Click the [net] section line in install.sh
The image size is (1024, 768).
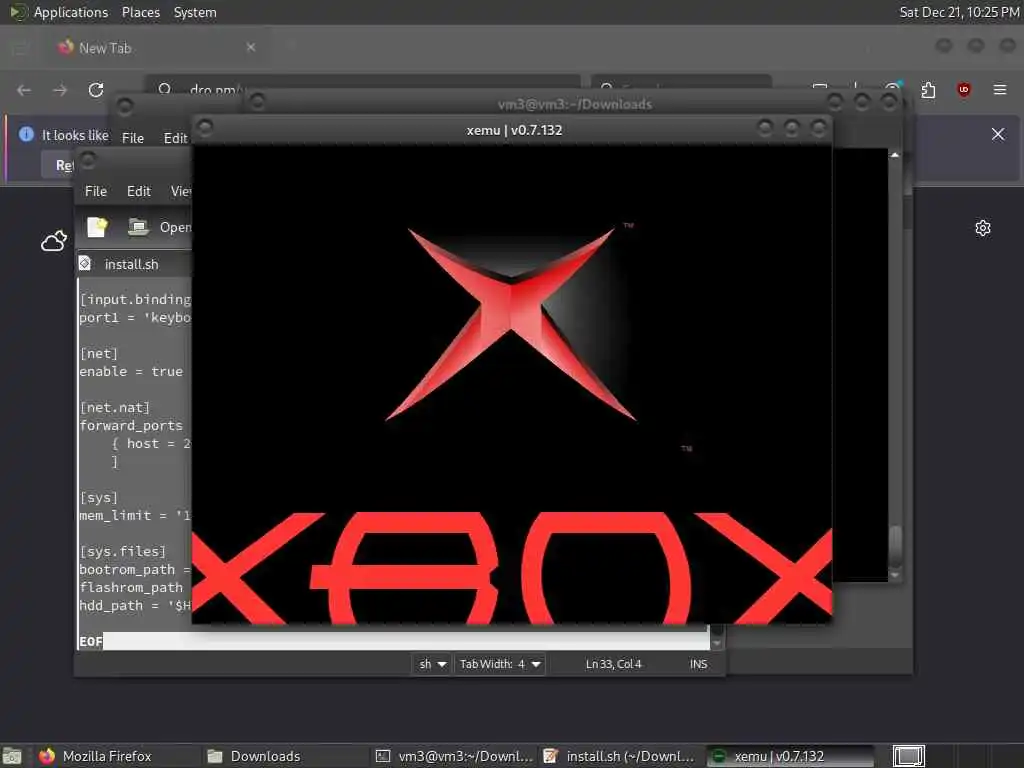click(99, 354)
